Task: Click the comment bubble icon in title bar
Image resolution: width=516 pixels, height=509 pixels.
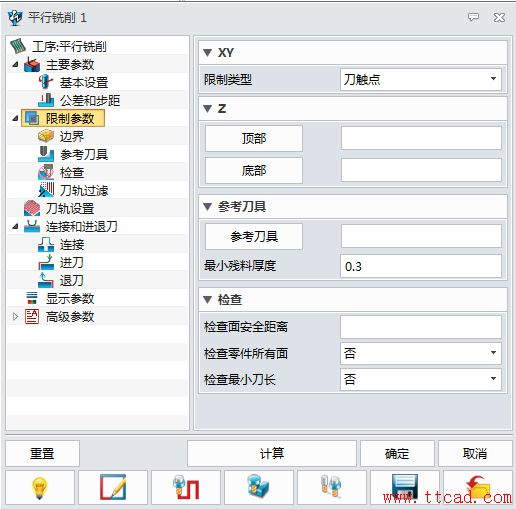Action: 473,17
